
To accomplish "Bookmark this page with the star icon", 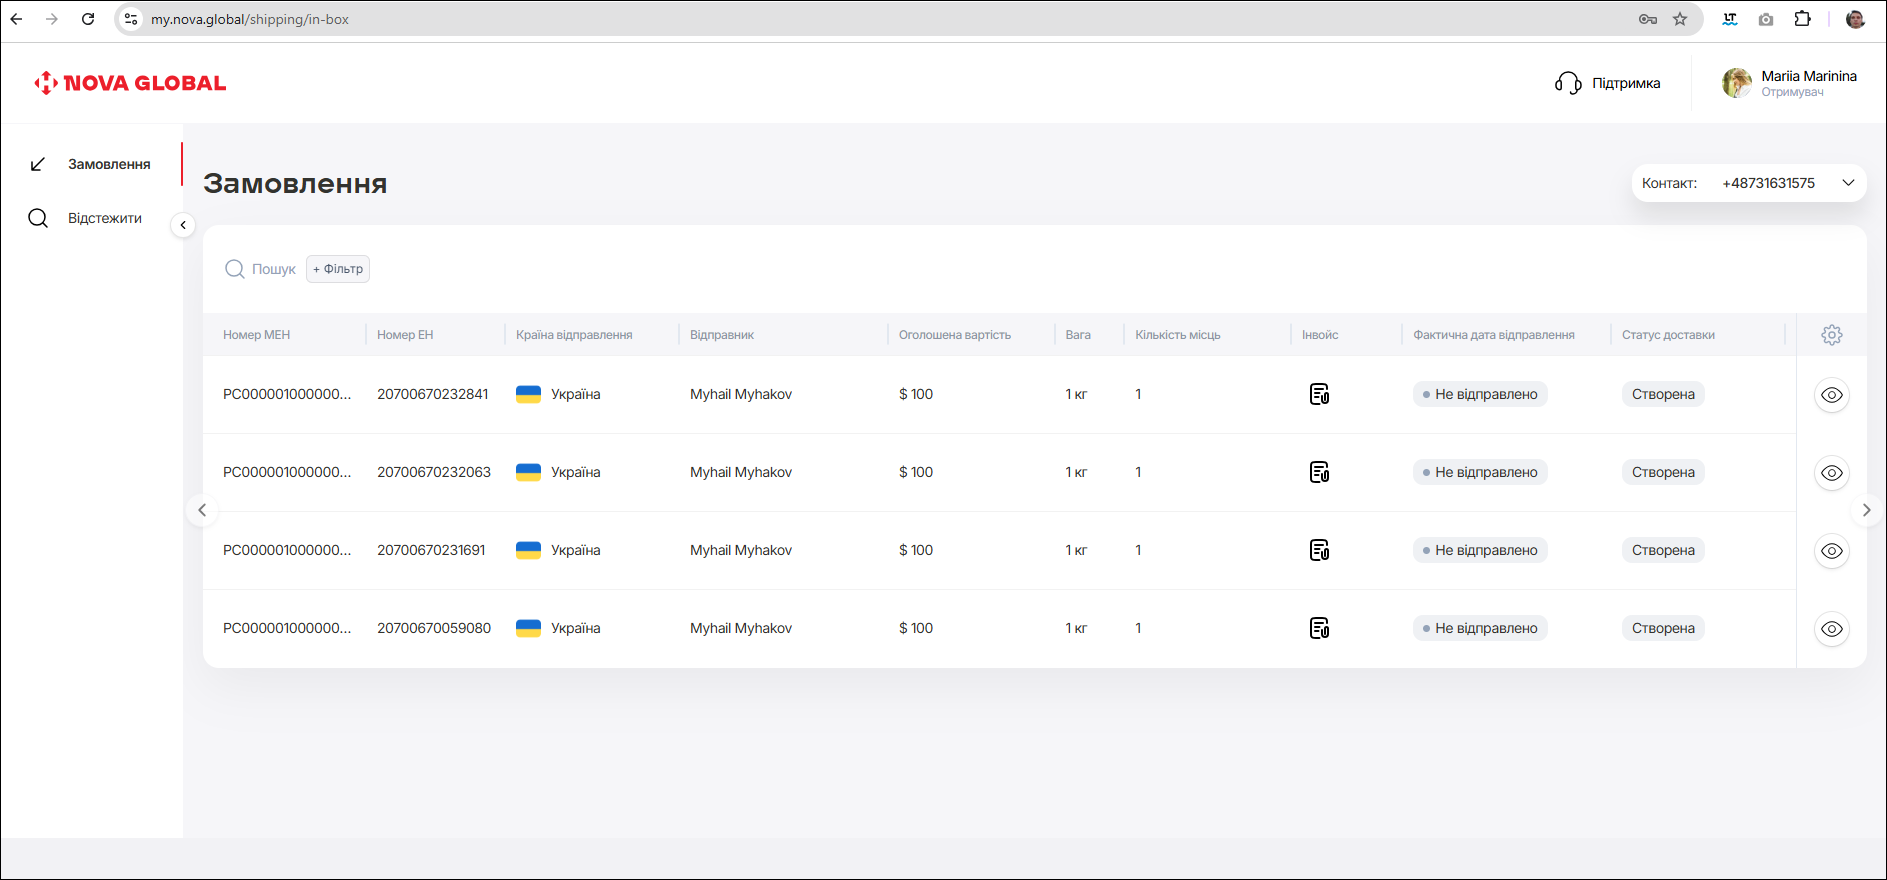I will 1680,19.
